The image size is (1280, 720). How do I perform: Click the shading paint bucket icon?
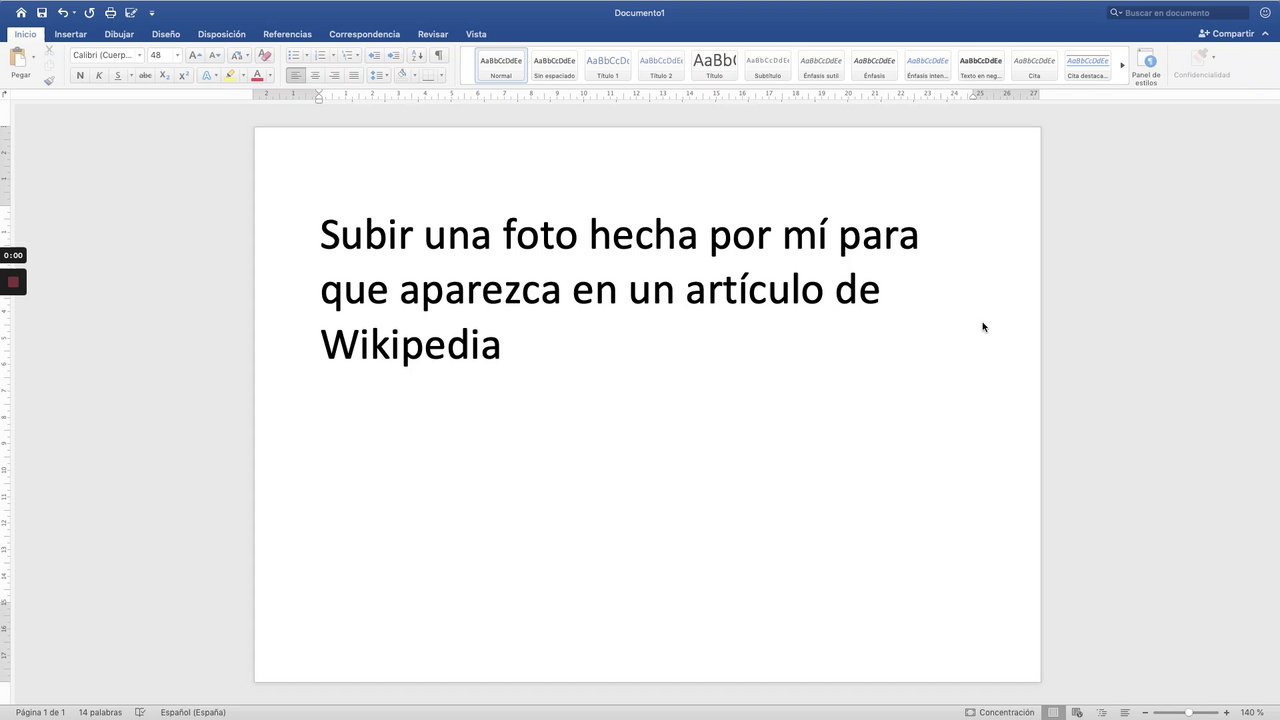401,75
